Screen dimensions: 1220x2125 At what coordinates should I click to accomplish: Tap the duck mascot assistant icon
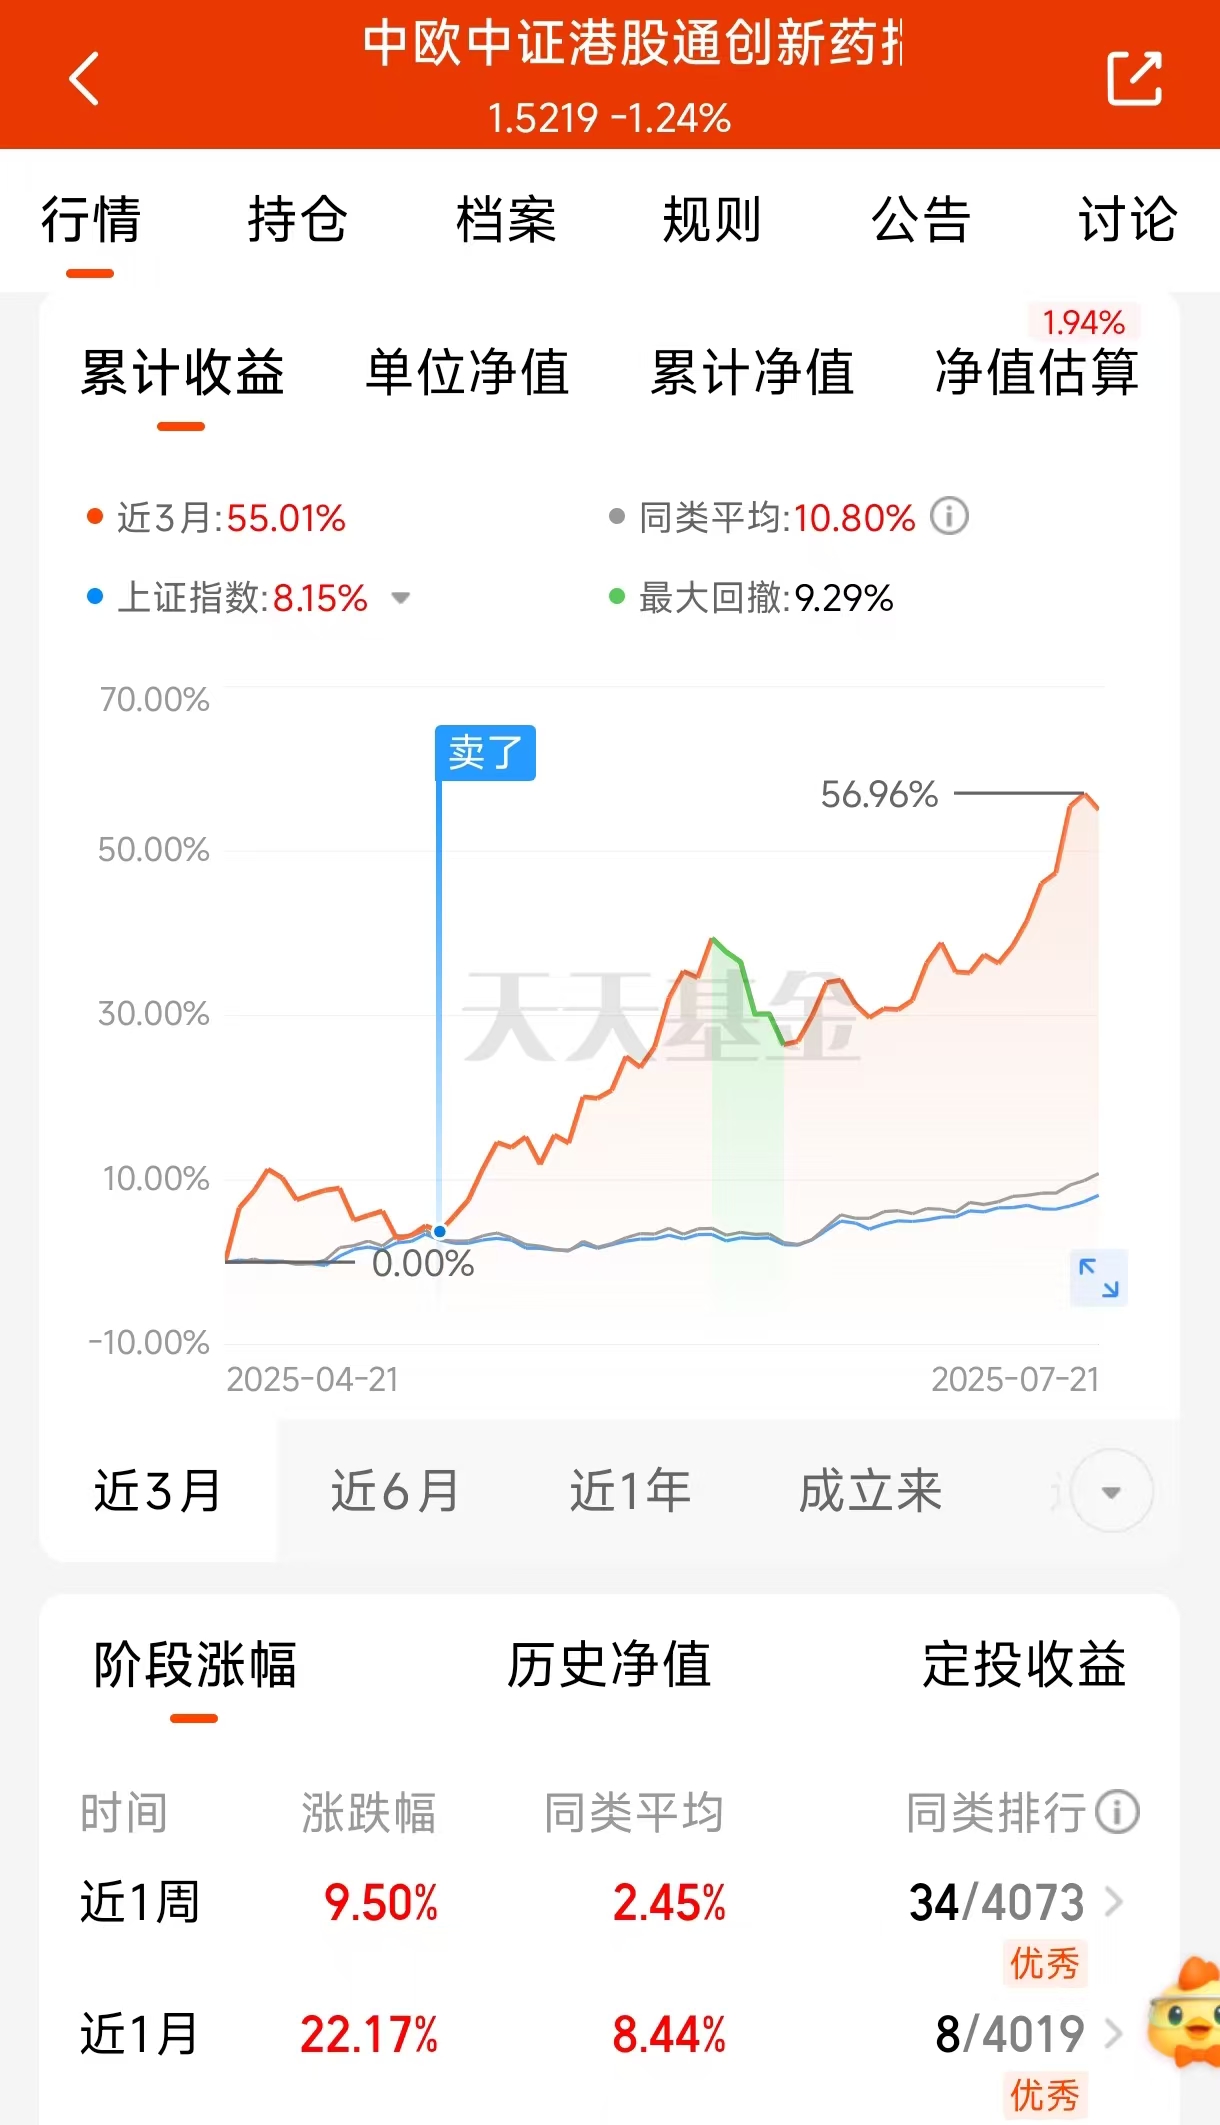coord(1184,2012)
